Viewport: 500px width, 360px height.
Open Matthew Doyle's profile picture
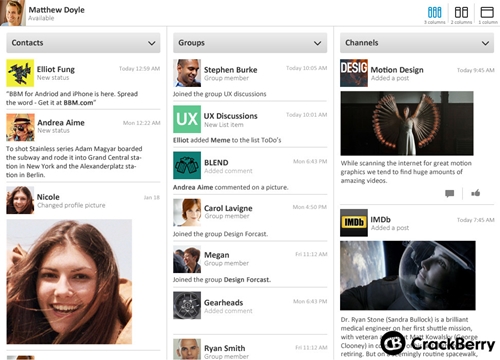(13, 13)
